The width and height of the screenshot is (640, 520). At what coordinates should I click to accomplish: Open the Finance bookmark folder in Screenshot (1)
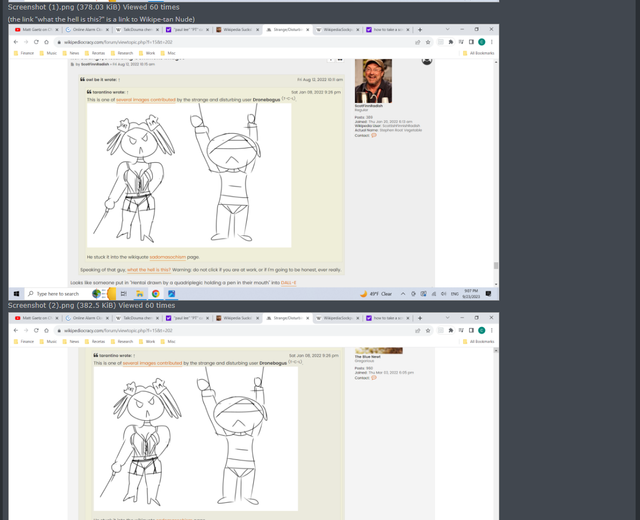[24, 53]
